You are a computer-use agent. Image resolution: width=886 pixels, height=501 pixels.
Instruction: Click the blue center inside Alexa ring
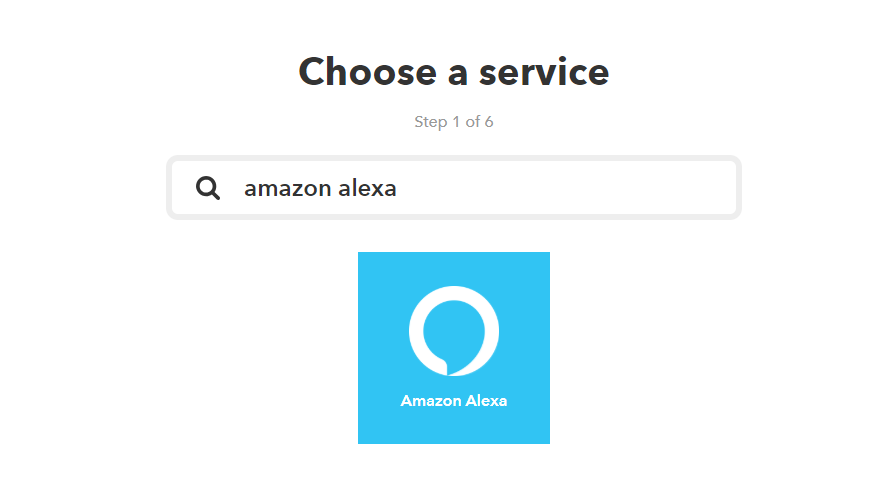coord(454,331)
